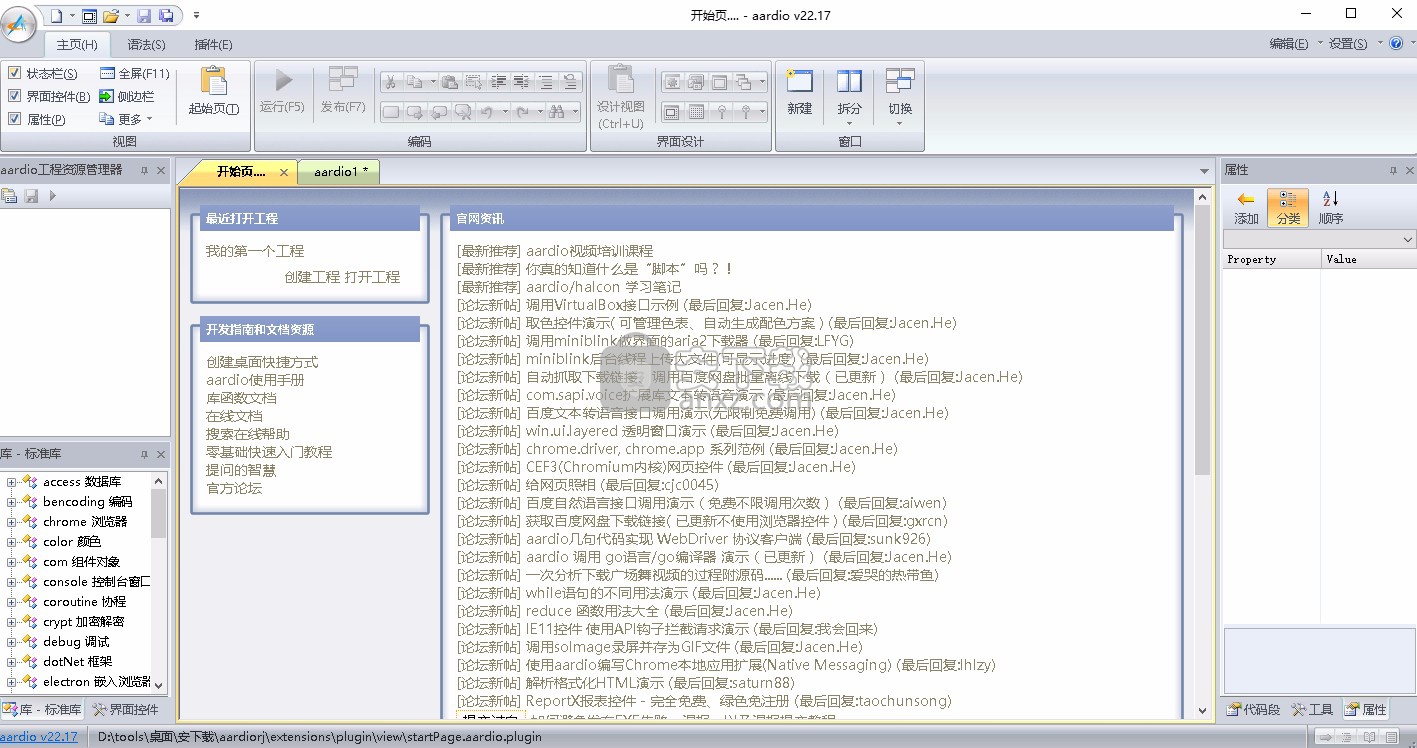Click the scissors cut icon in 编码 group
The width and height of the screenshot is (1417, 748).
tap(391, 82)
